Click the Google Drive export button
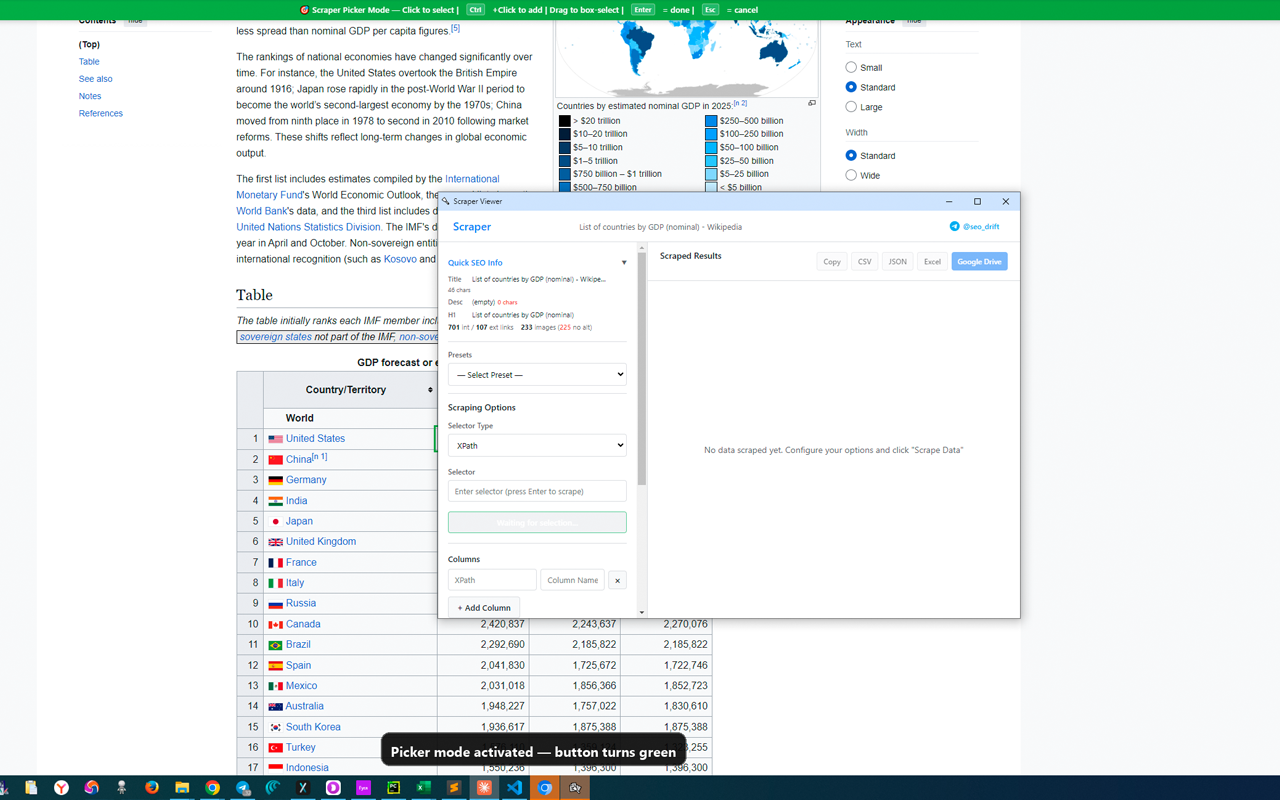The height and width of the screenshot is (800, 1280). click(x=979, y=262)
